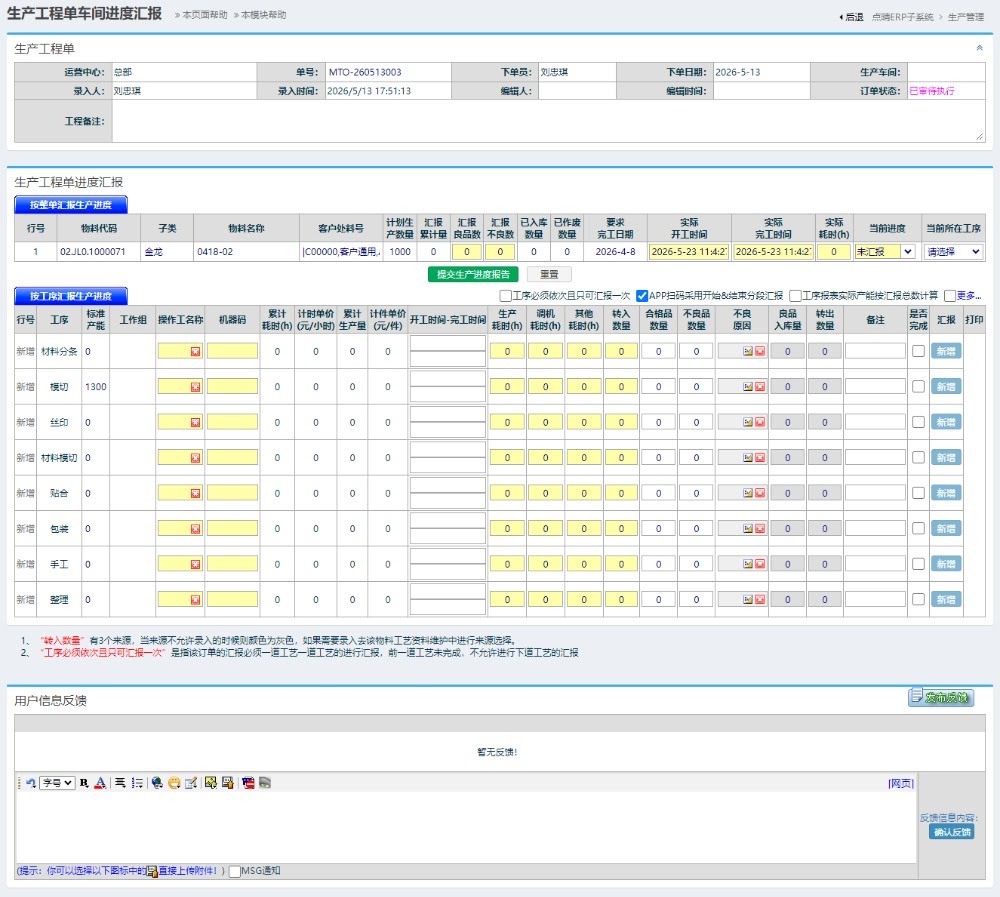Screen dimensions: 1000x897
Task: Open the 当前所在工序 请选择 dropdown
Action: point(953,252)
